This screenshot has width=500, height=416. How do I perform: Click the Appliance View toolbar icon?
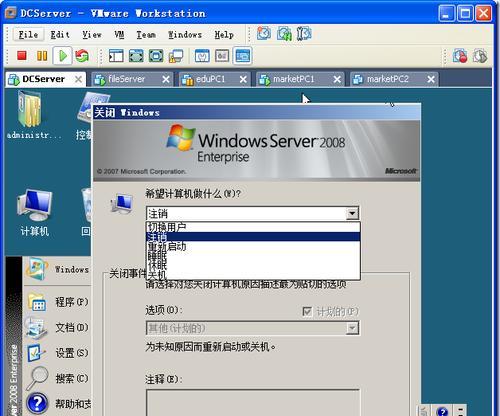(222, 56)
